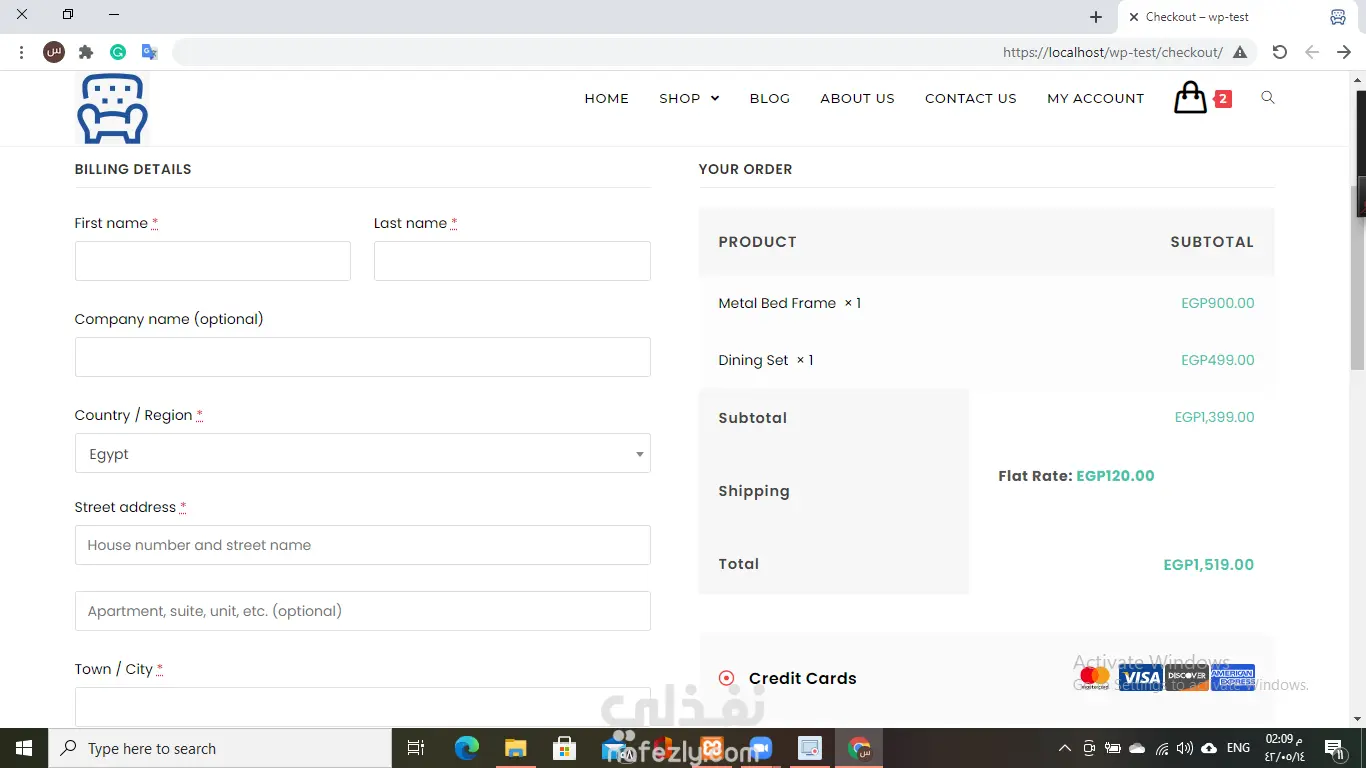Click the taskbar search box
The height and width of the screenshot is (768, 1366).
220,748
